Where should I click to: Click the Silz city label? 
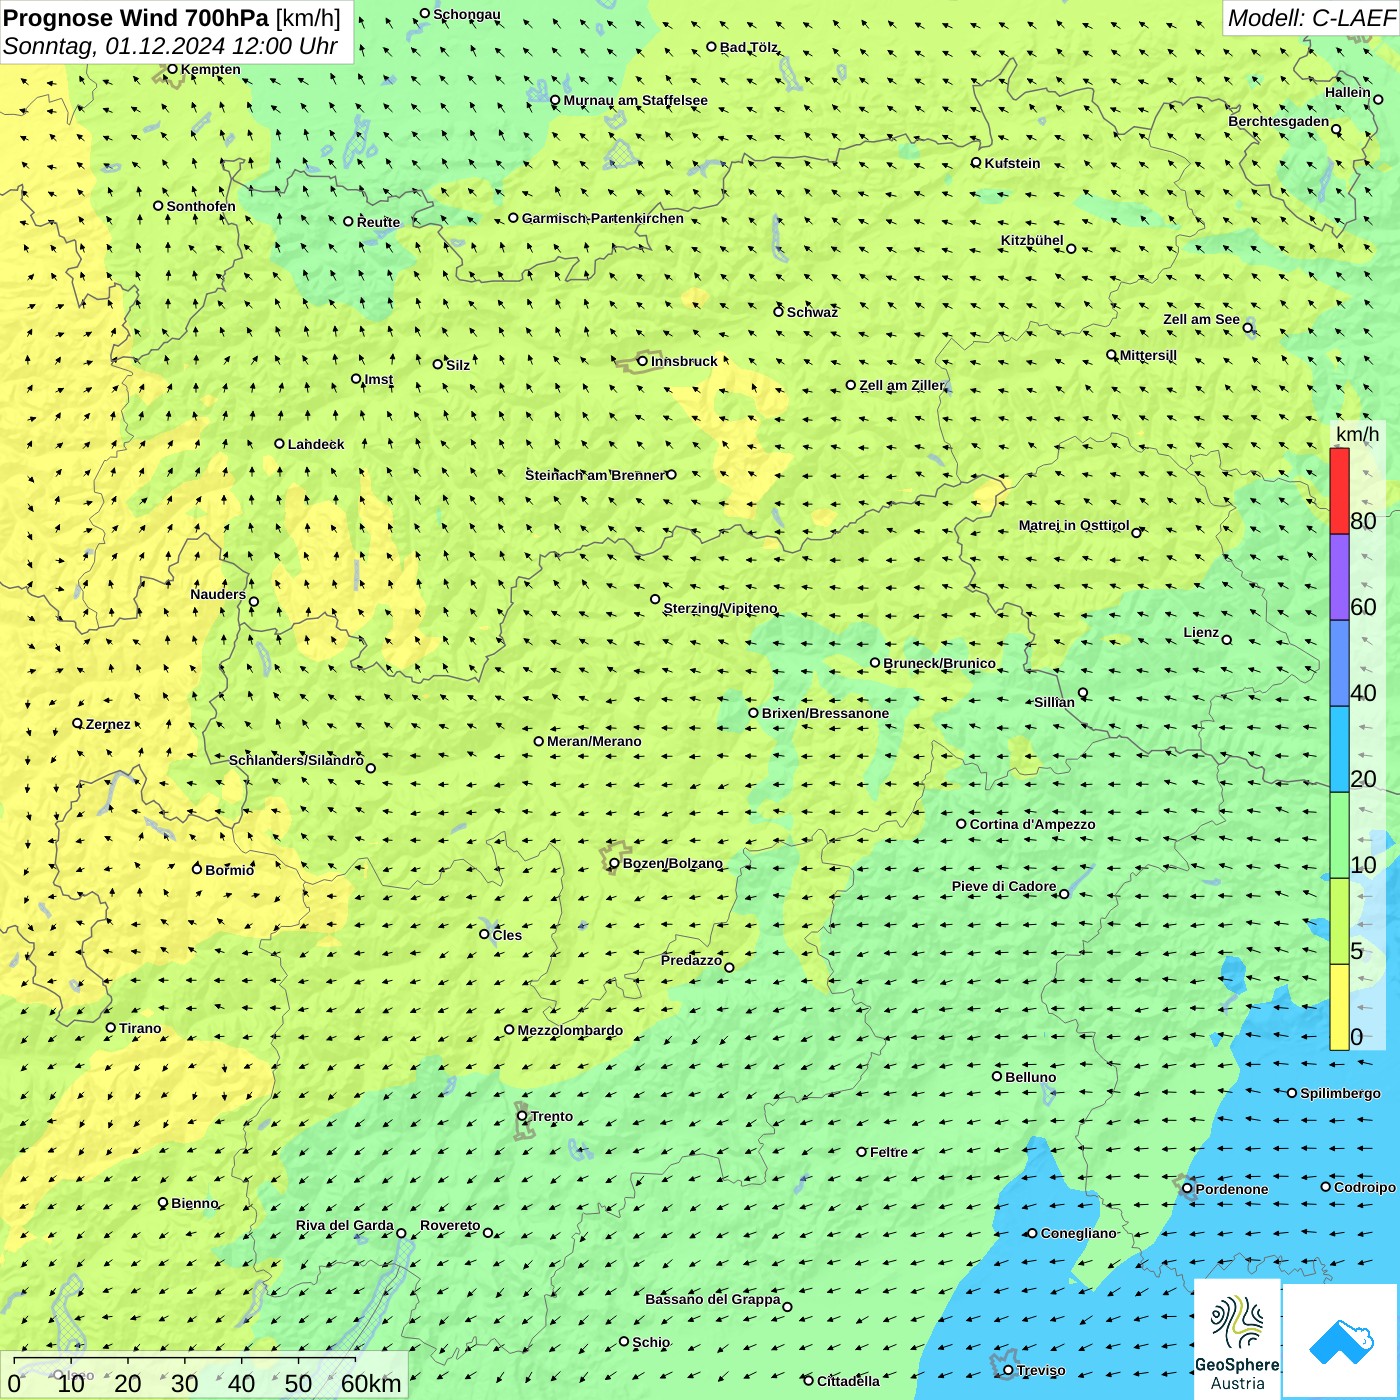(458, 365)
